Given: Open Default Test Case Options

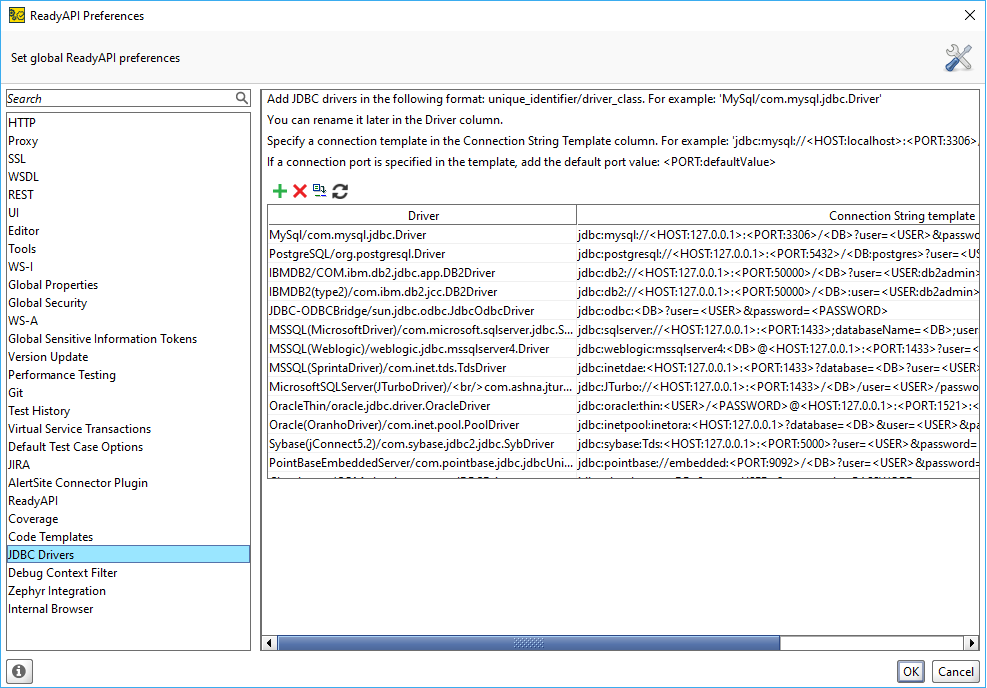Looking at the screenshot, I should (128, 447).
